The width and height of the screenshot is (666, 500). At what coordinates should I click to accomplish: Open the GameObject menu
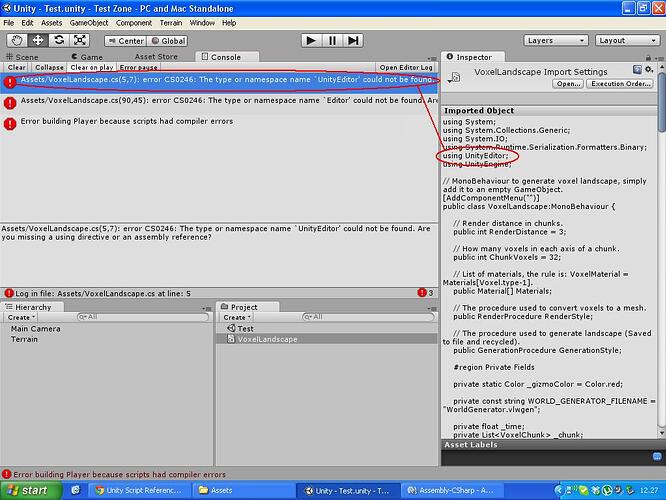pyautogui.click(x=89, y=23)
